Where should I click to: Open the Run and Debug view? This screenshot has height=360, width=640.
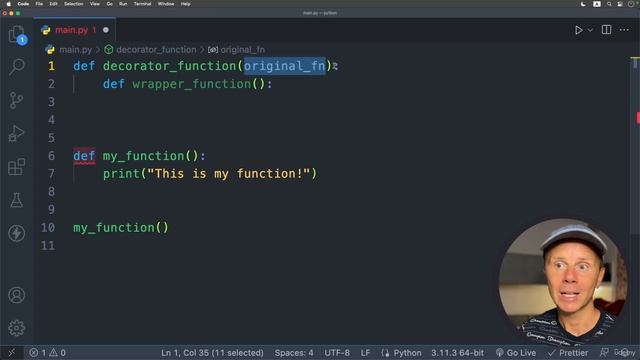pyautogui.click(x=16, y=133)
